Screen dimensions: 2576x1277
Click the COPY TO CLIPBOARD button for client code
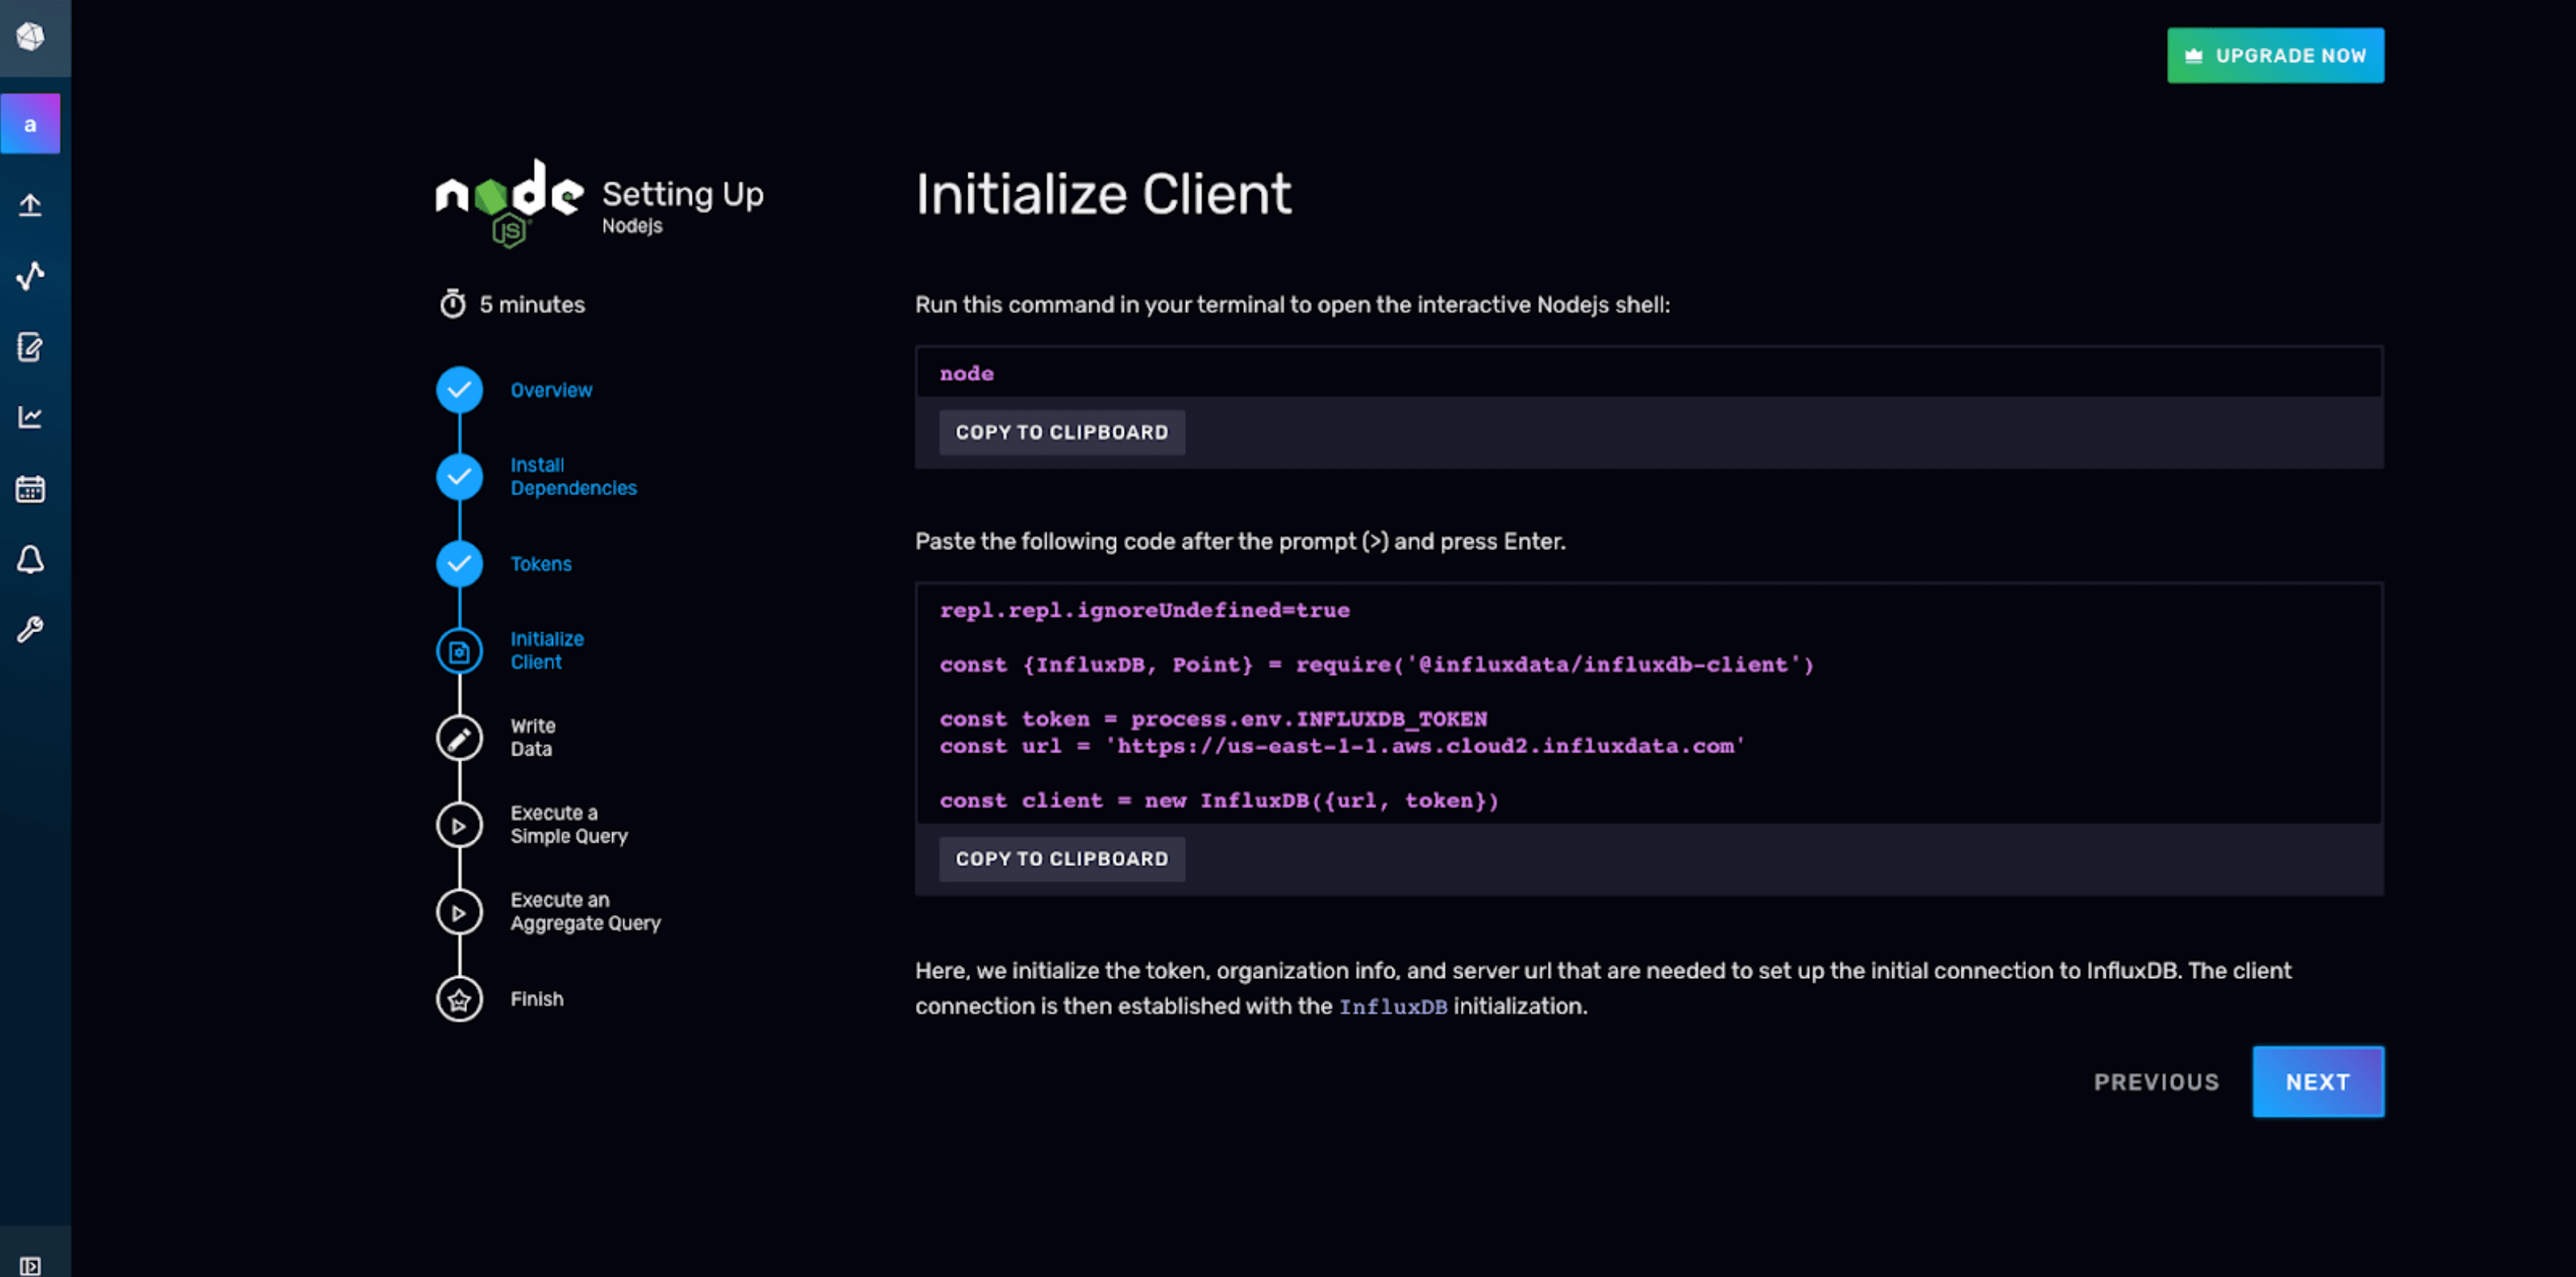tap(1063, 858)
